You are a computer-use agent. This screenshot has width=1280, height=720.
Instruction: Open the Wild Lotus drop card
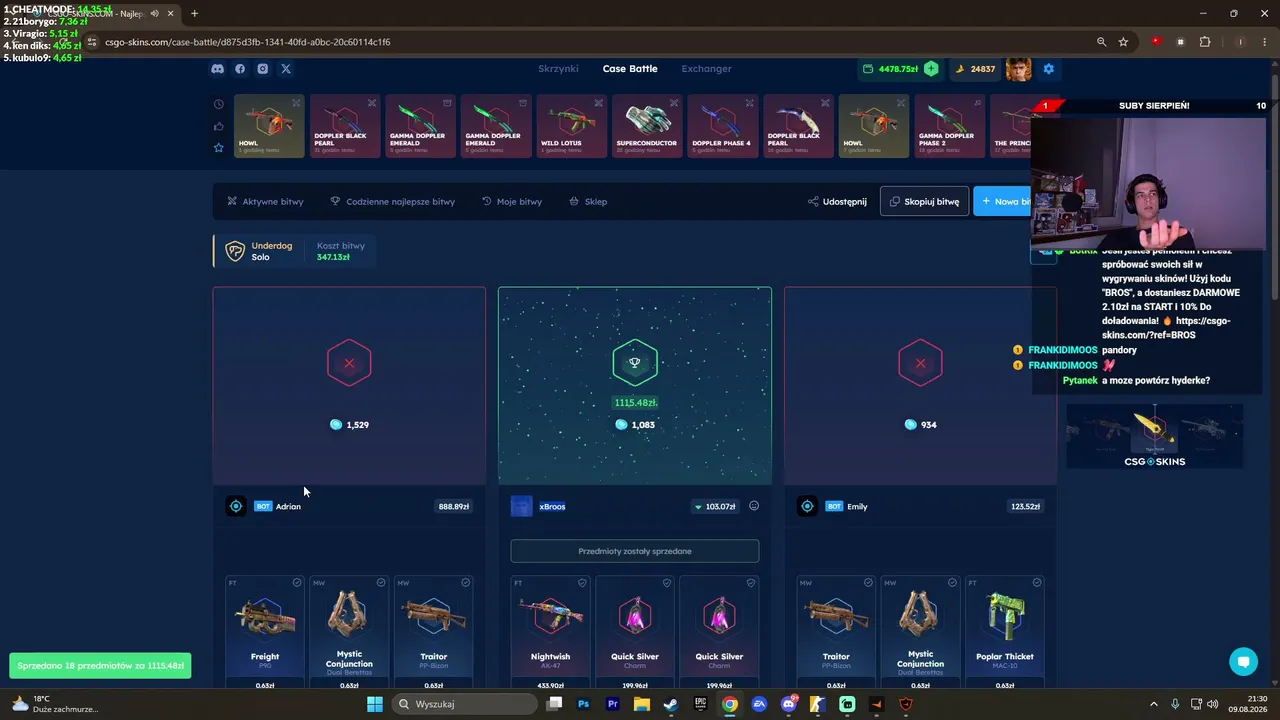(x=572, y=126)
